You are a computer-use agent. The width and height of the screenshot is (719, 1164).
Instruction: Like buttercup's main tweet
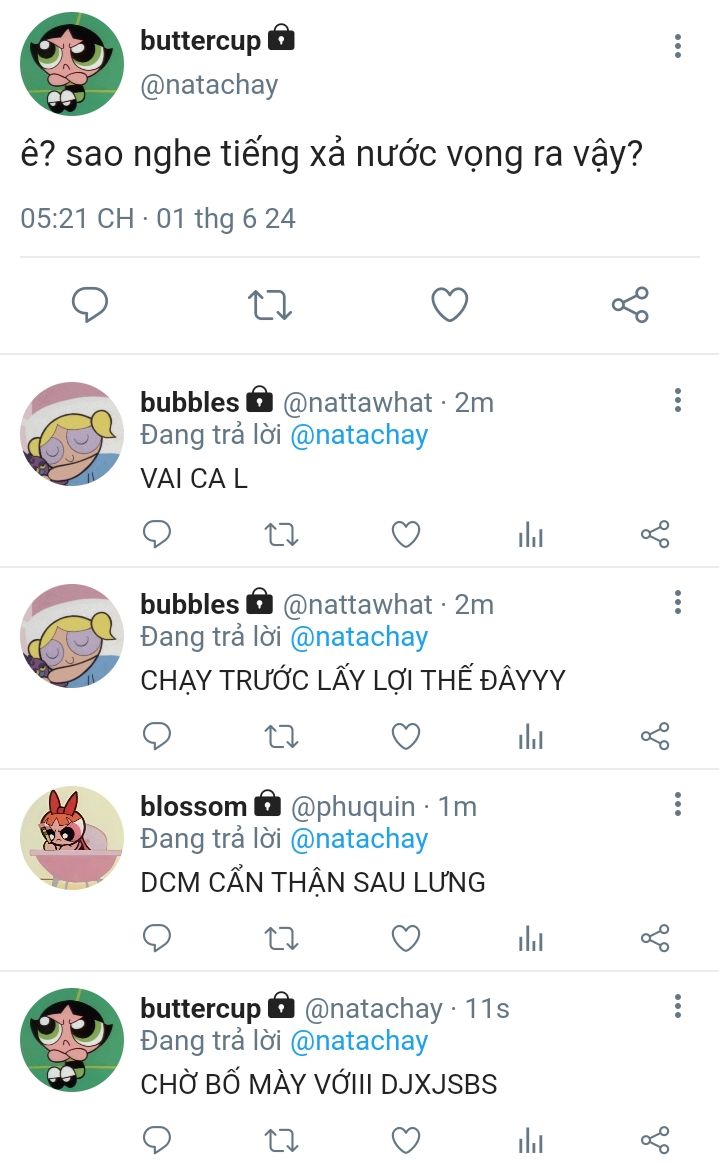(450, 304)
